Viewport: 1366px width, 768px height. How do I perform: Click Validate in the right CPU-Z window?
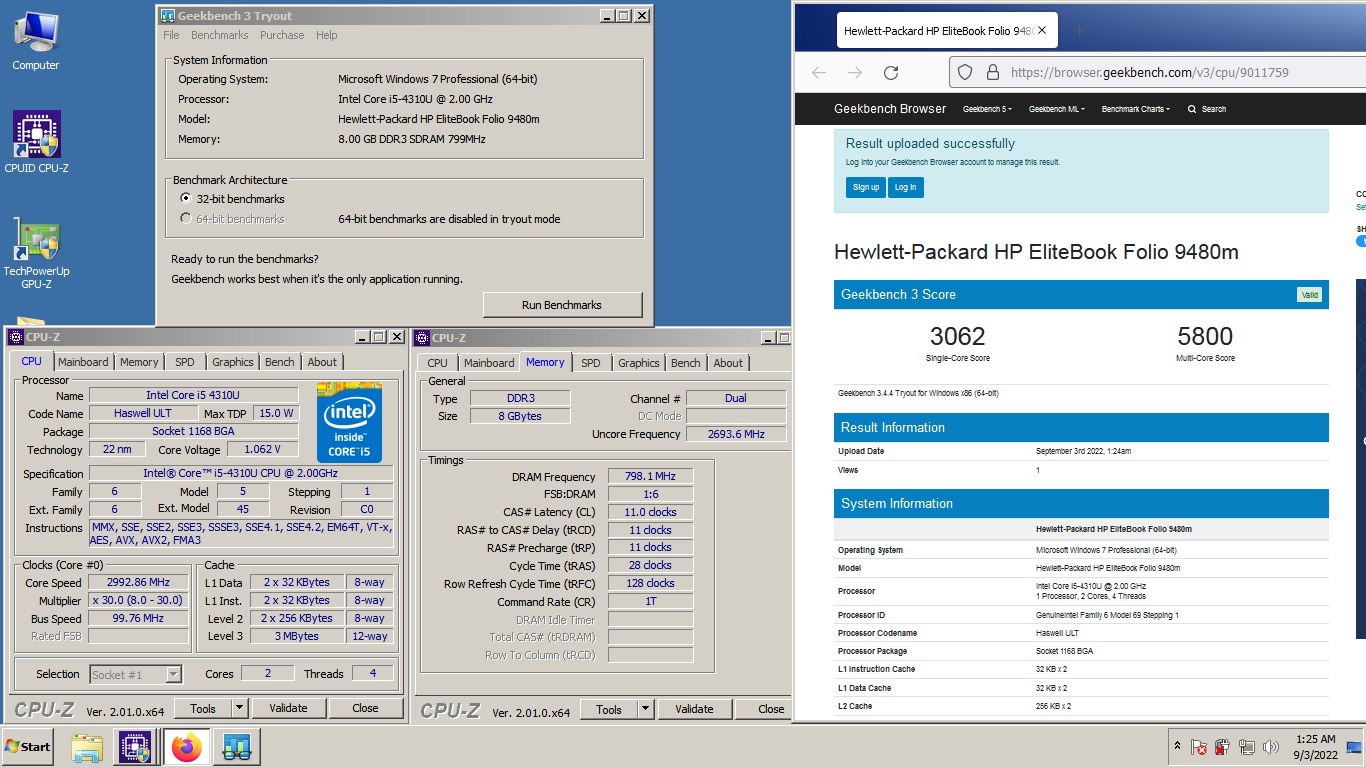tap(694, 709)
